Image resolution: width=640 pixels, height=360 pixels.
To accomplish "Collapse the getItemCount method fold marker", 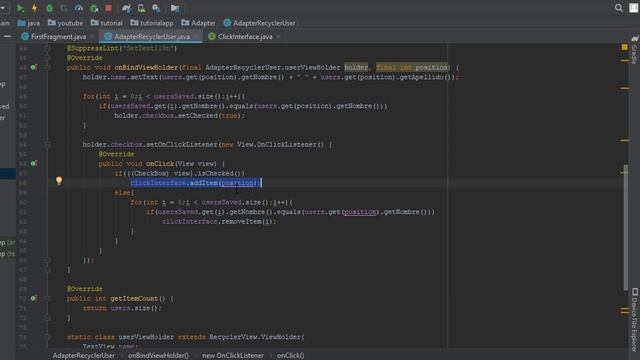I will [47, 298].
